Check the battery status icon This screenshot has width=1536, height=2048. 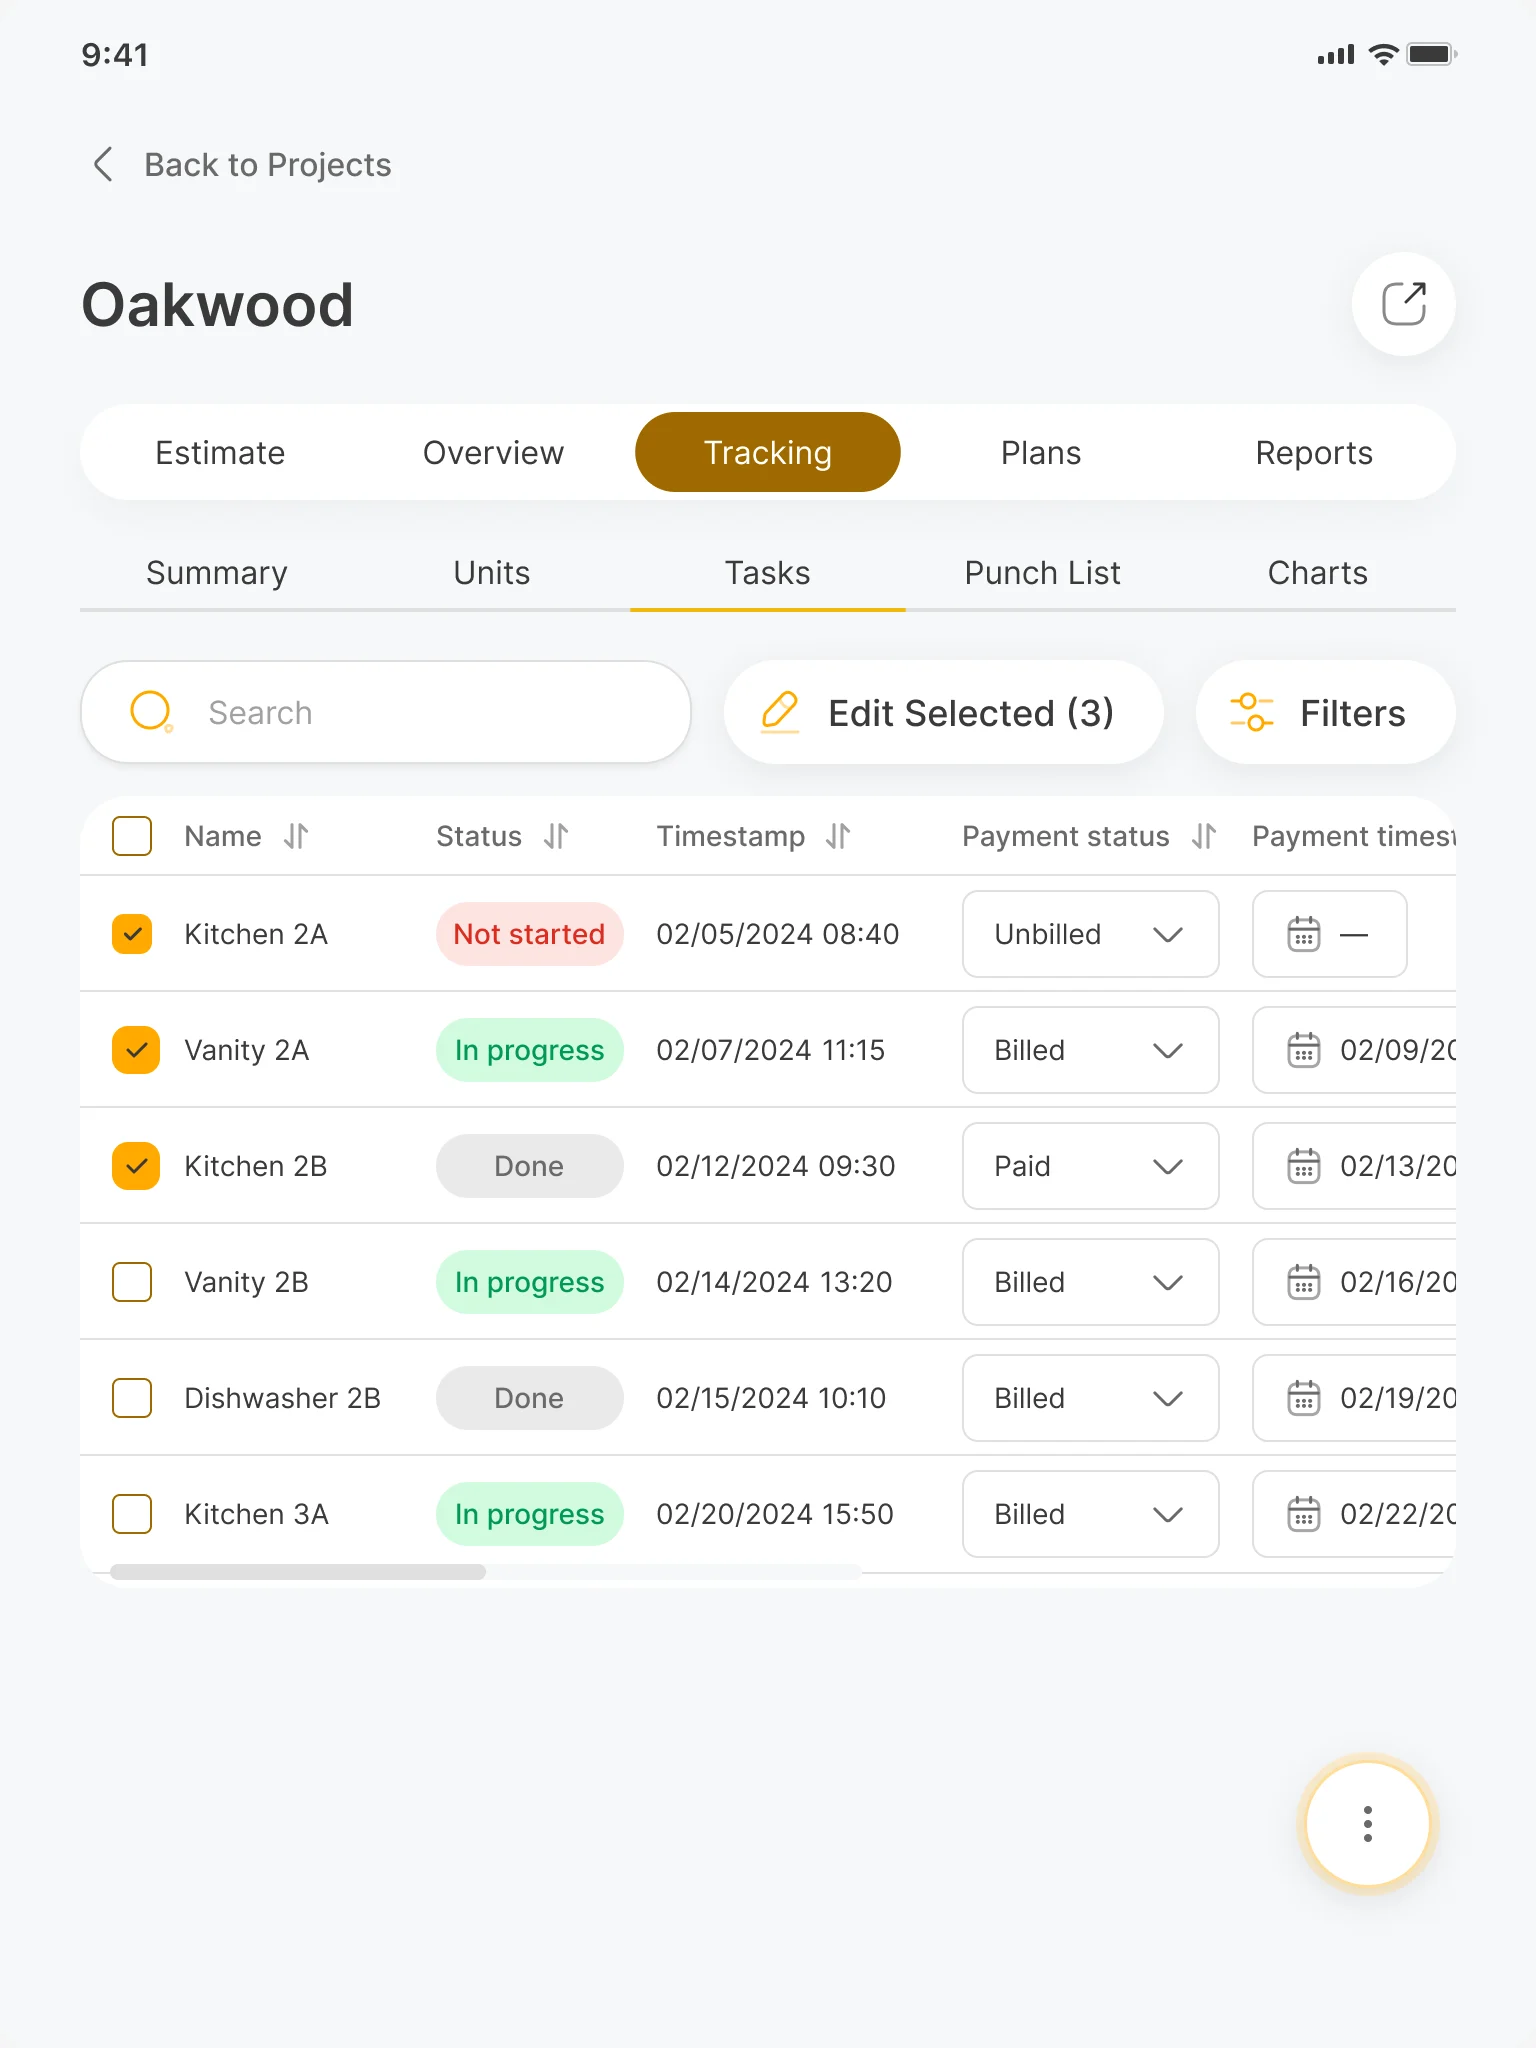point(1432,54)
